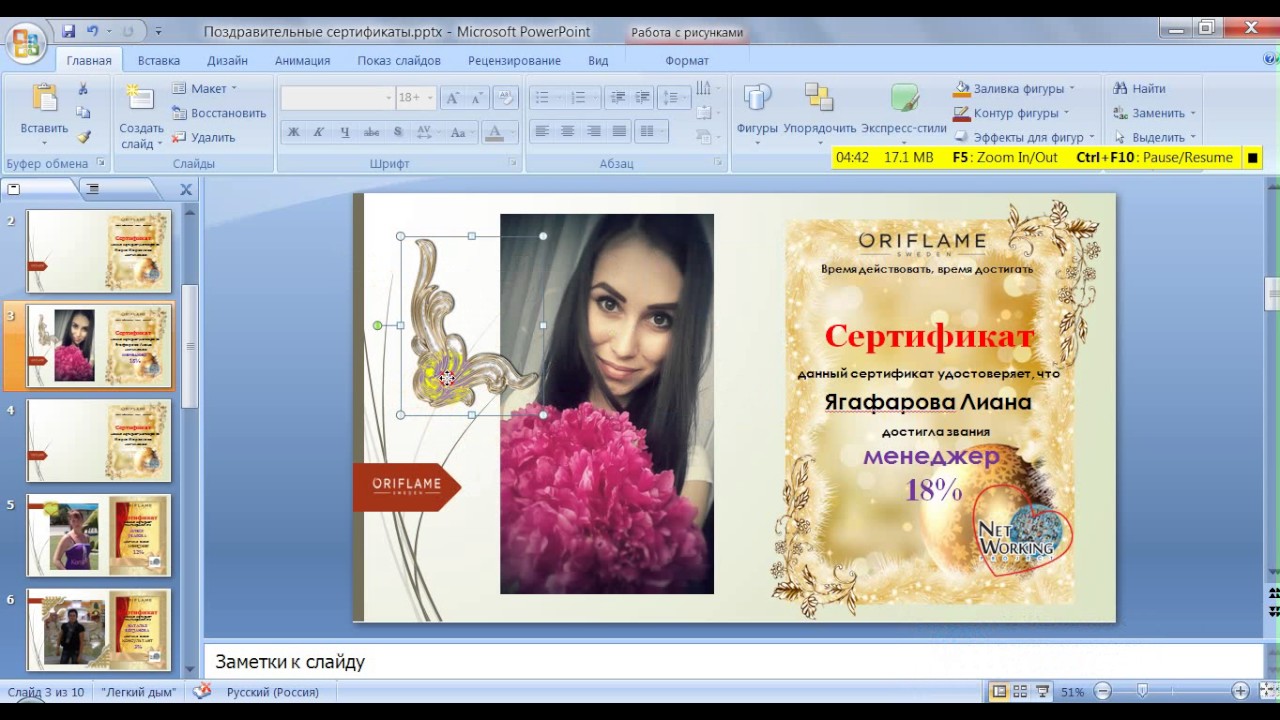Select slide 5 thumbnail
This screenshot has height=720, width=1280.
99,535
